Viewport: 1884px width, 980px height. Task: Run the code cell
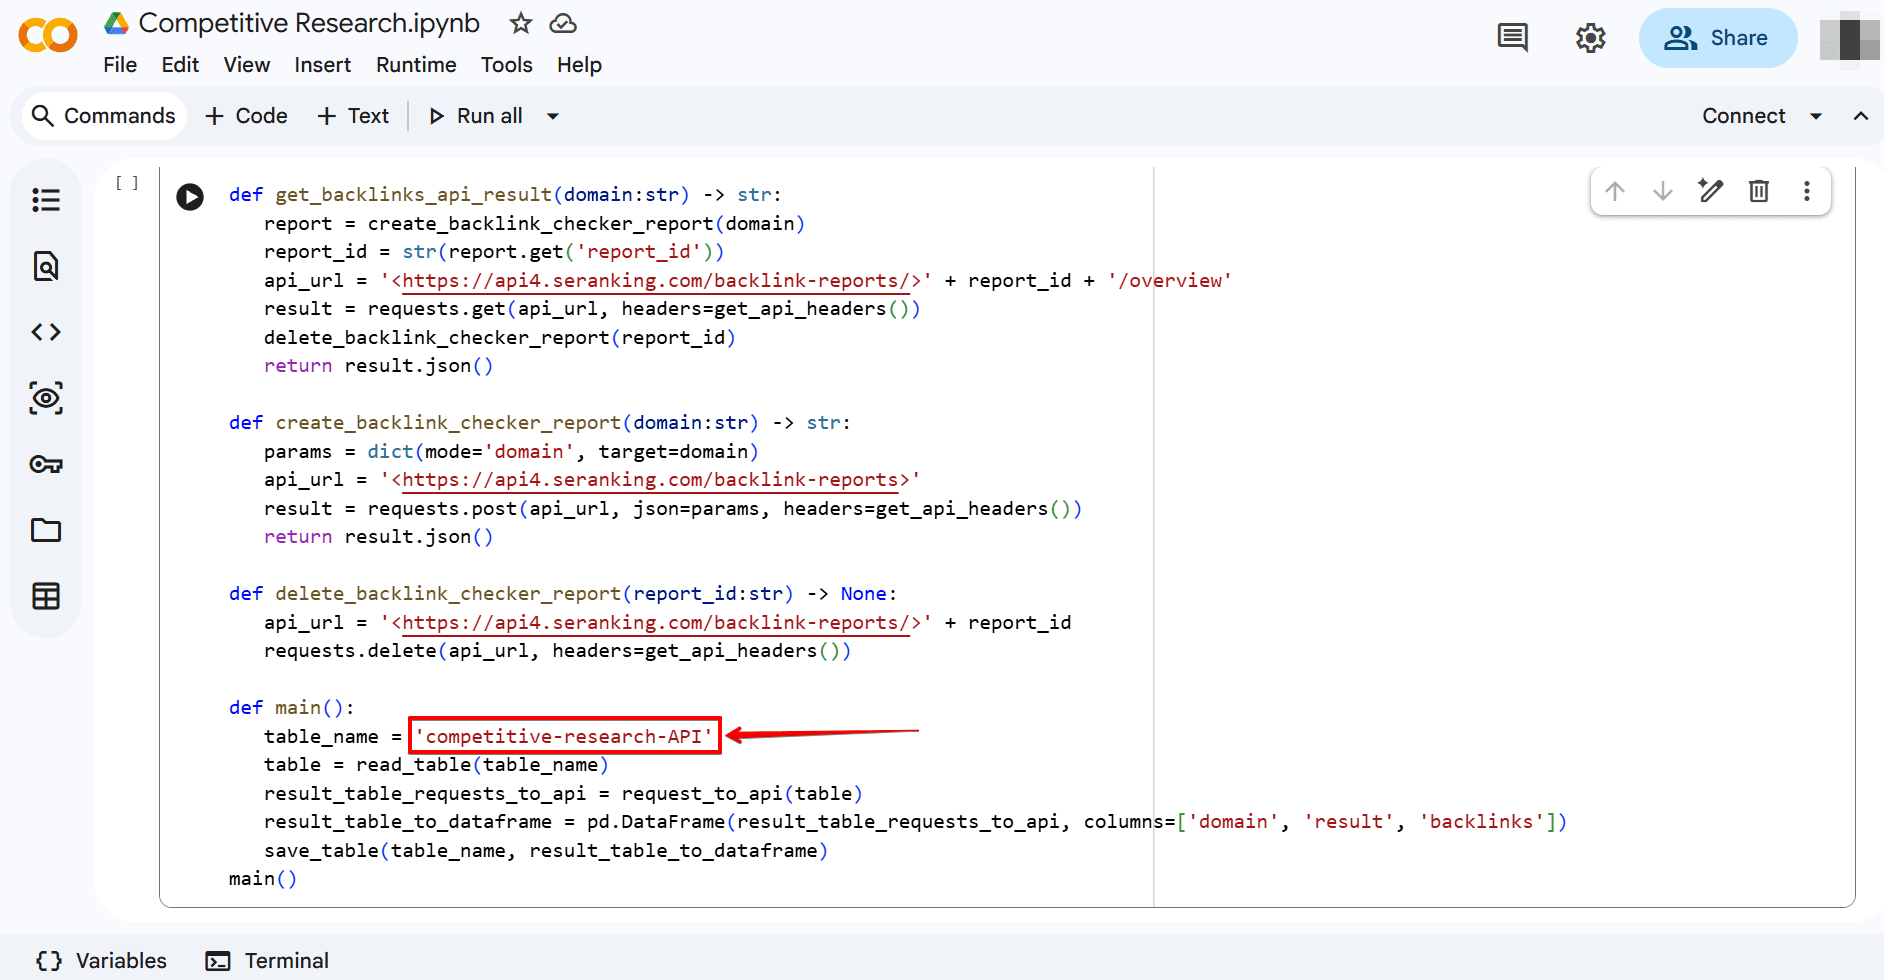(x=190, y=196)
